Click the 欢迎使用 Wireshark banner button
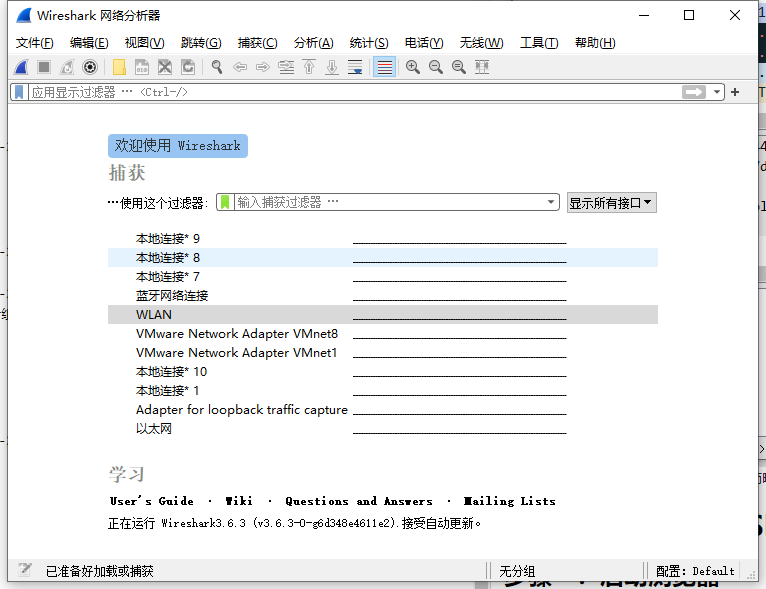The image size is (766, 589). [178, 146]
